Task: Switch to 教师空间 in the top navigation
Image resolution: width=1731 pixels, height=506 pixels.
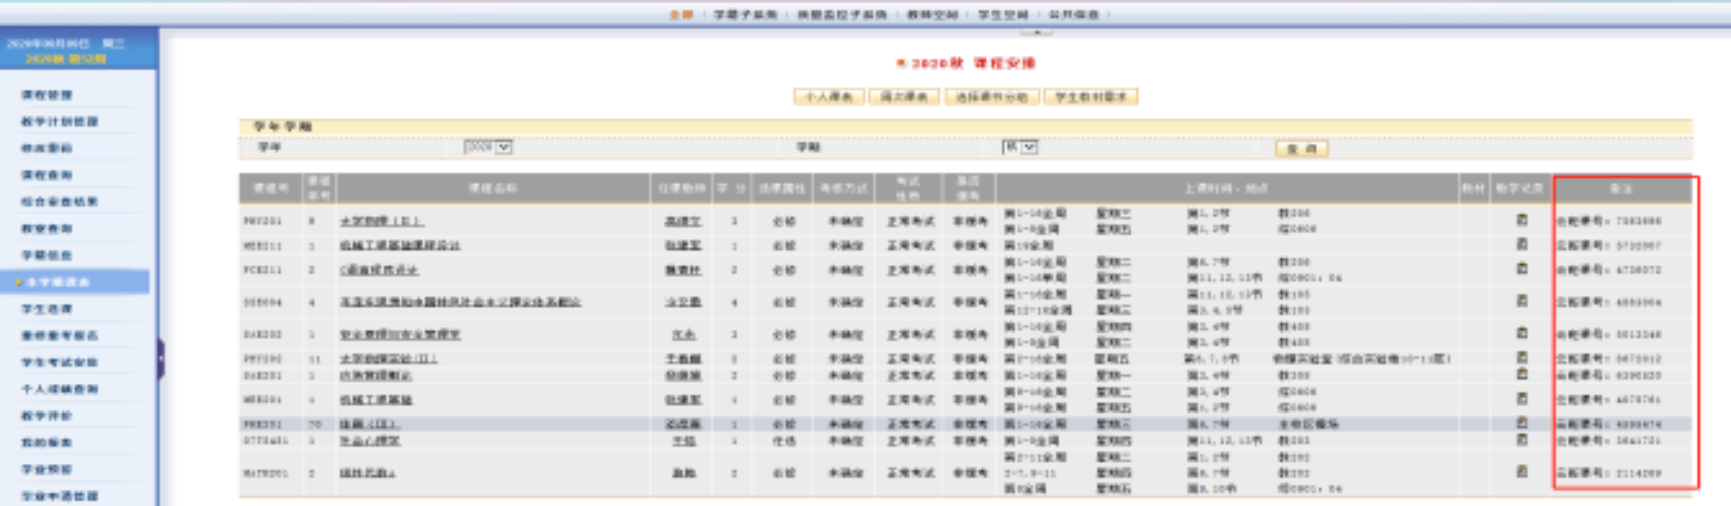Action: pos(931,14)
